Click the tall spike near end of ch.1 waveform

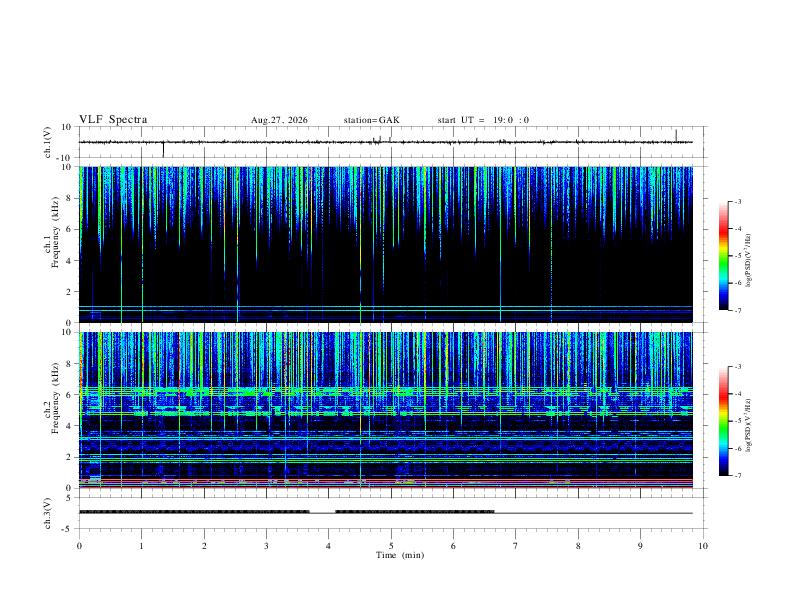coord(676,136)
